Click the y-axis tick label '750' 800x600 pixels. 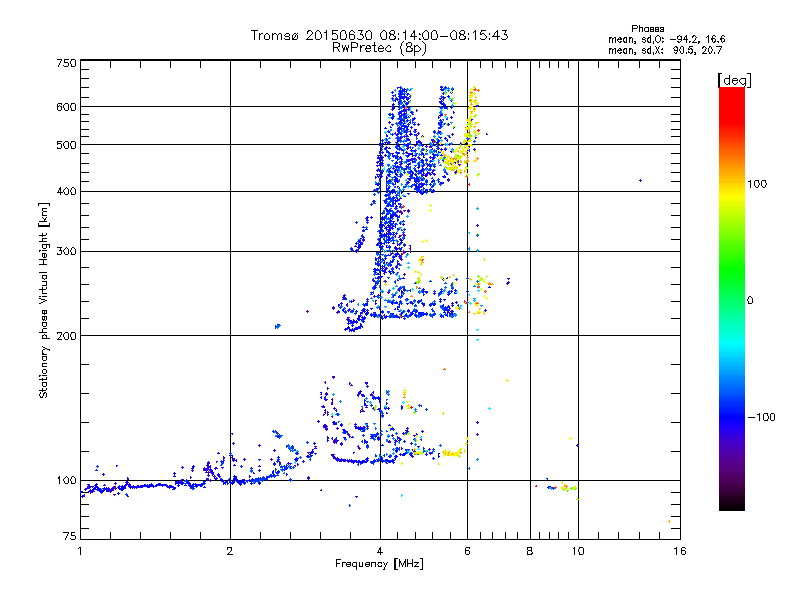point(66,63)
